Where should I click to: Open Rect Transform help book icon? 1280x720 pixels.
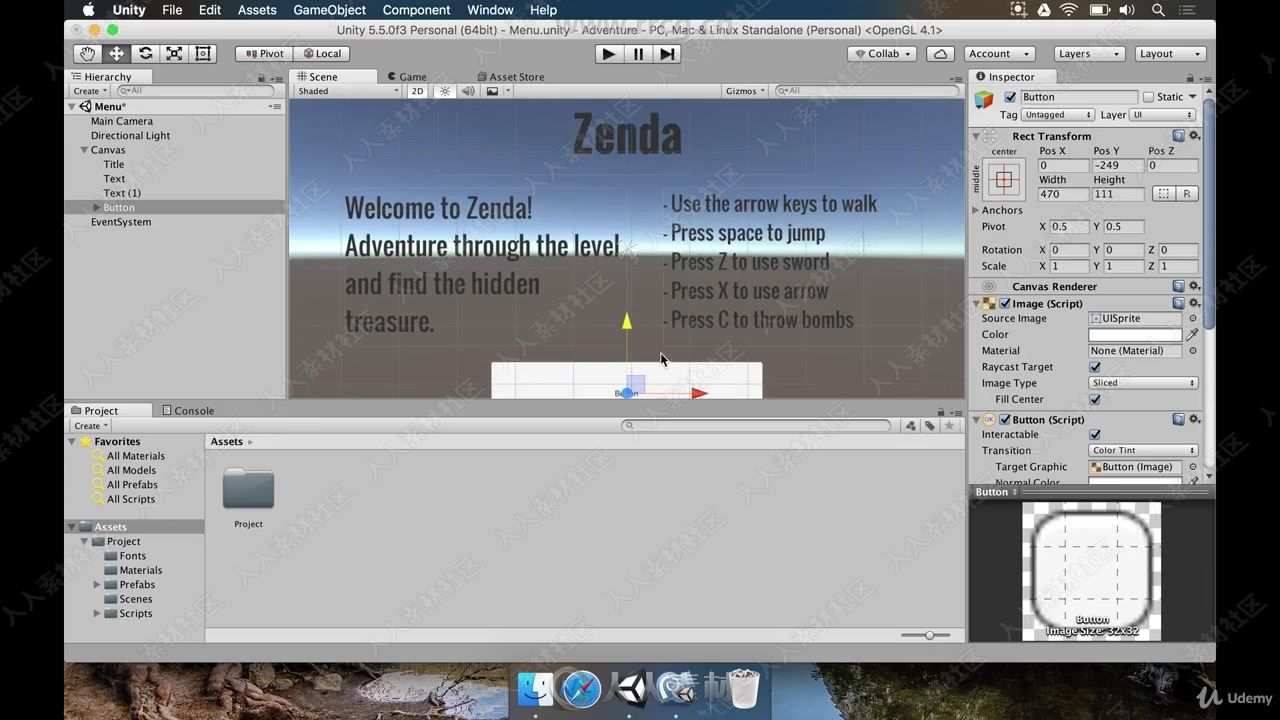pos(1179,136)
